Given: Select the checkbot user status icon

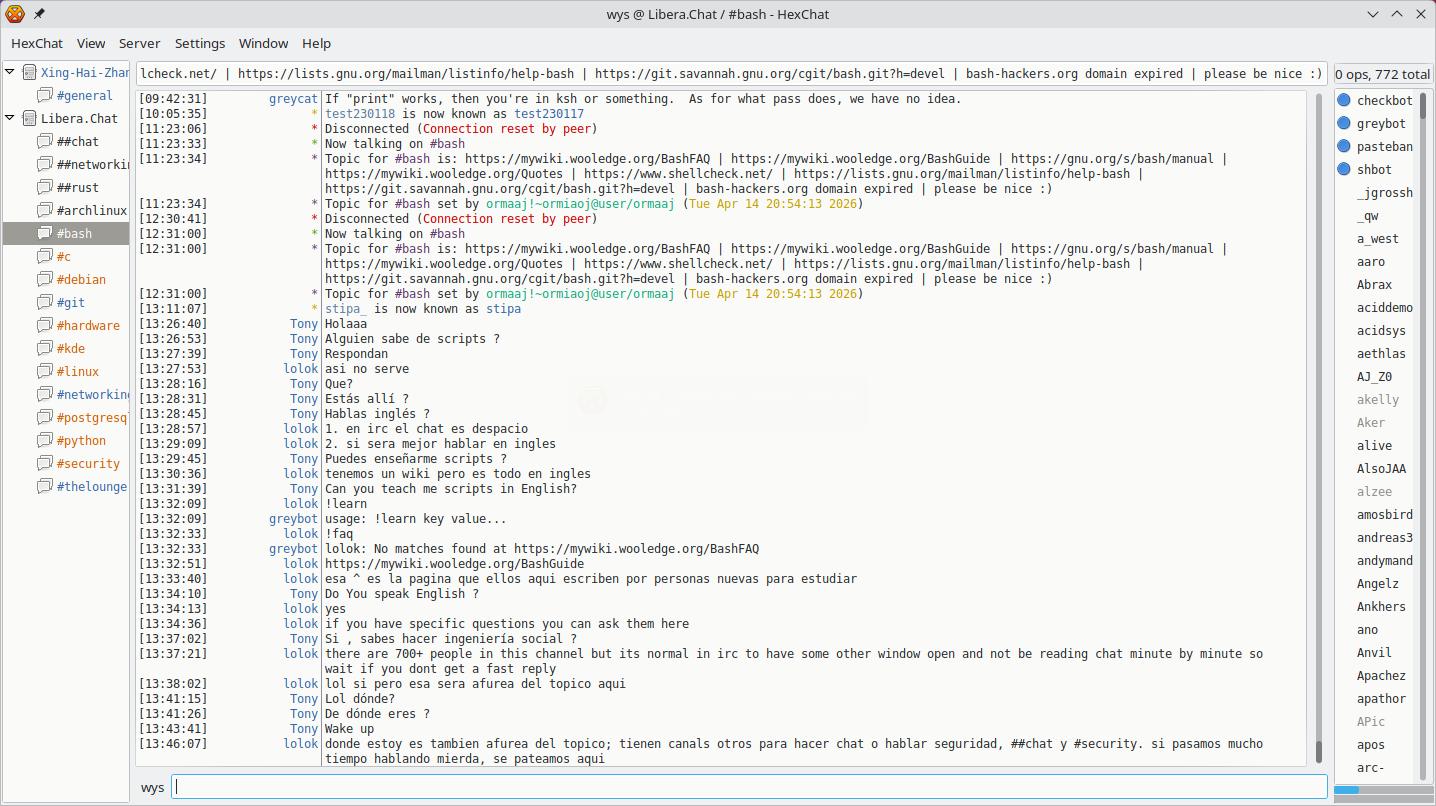Looking at the screenshot, I should coord(1344,100).
